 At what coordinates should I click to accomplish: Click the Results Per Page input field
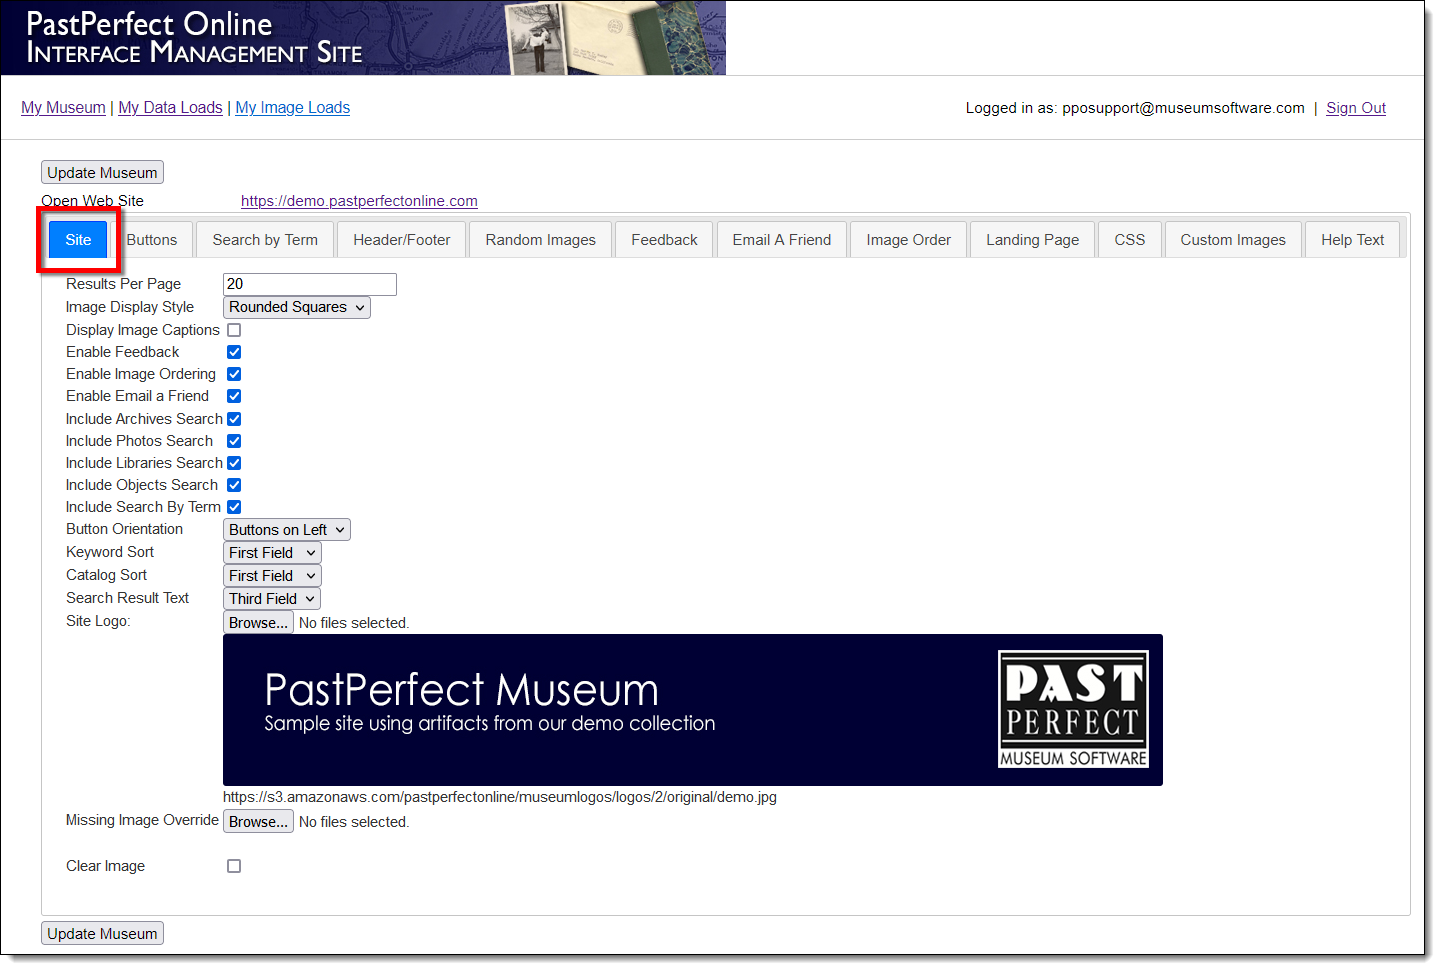[309, 284]
